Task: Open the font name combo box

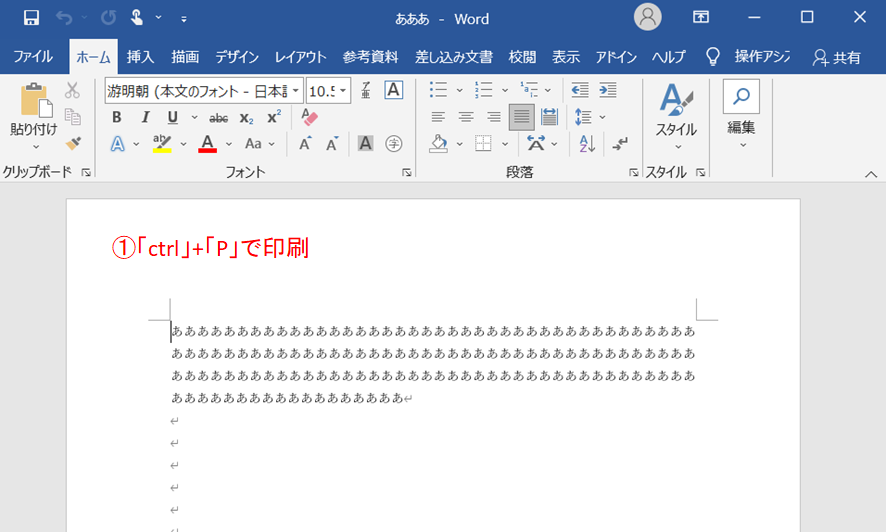Action: tap(203, 90)
